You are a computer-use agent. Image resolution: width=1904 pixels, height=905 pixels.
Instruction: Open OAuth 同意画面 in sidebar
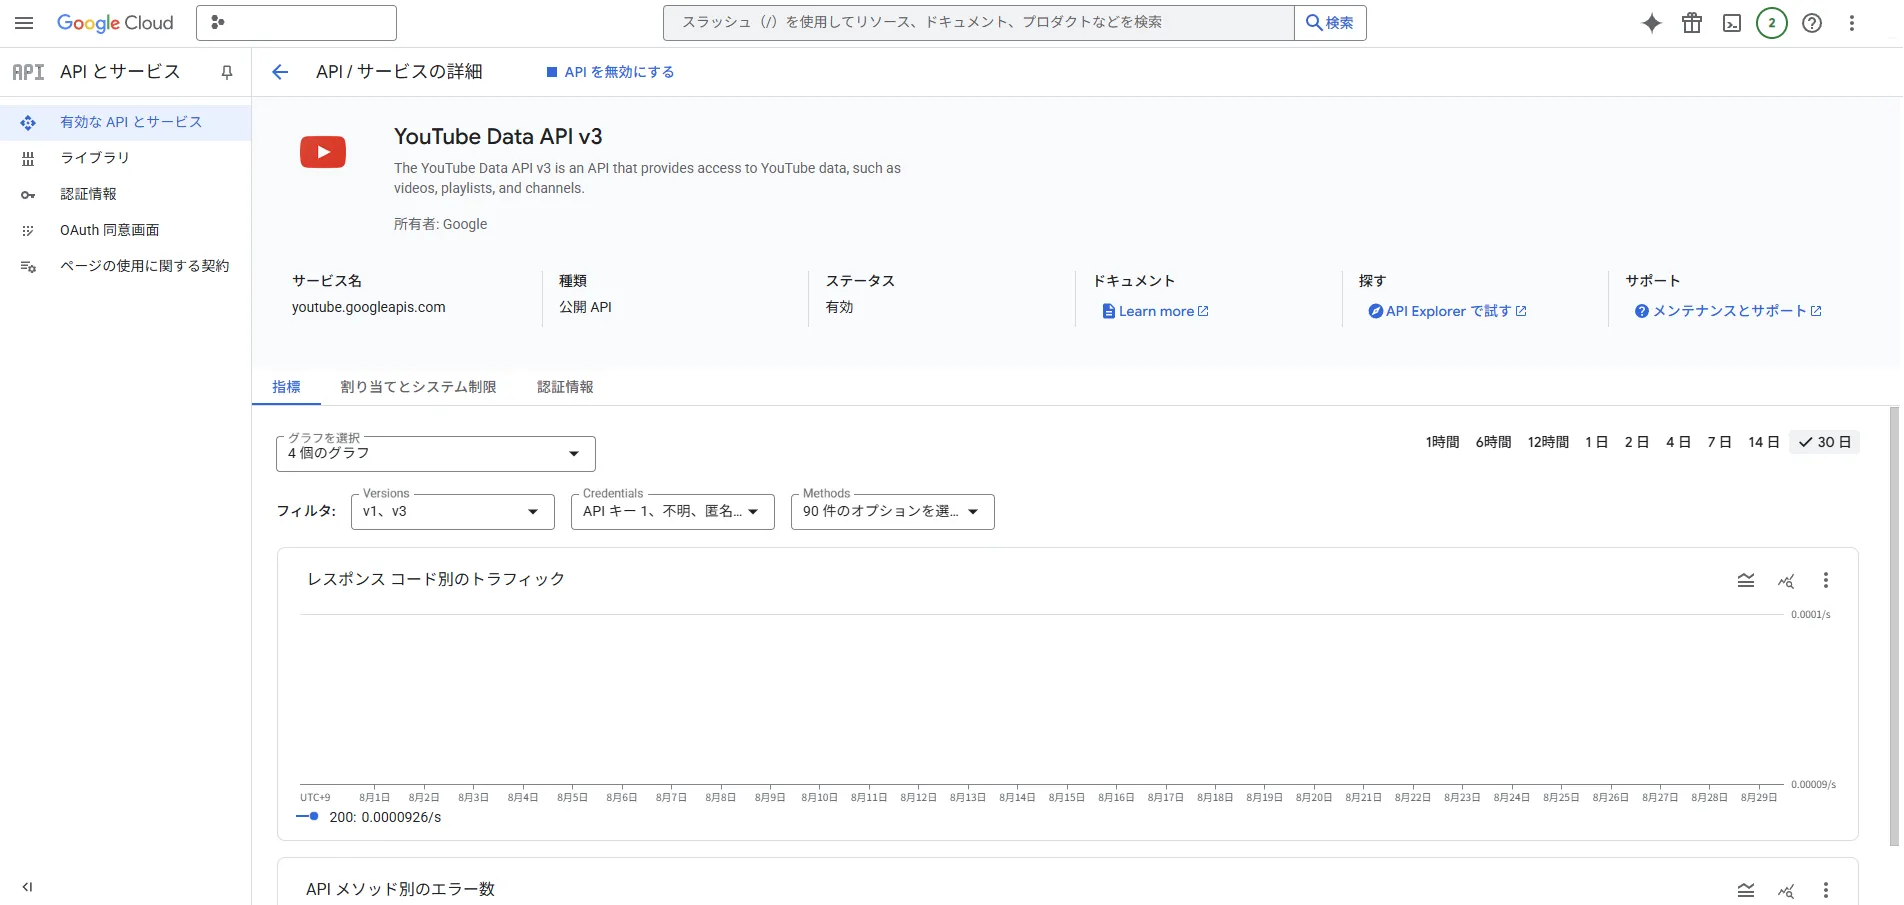[125, 230]
